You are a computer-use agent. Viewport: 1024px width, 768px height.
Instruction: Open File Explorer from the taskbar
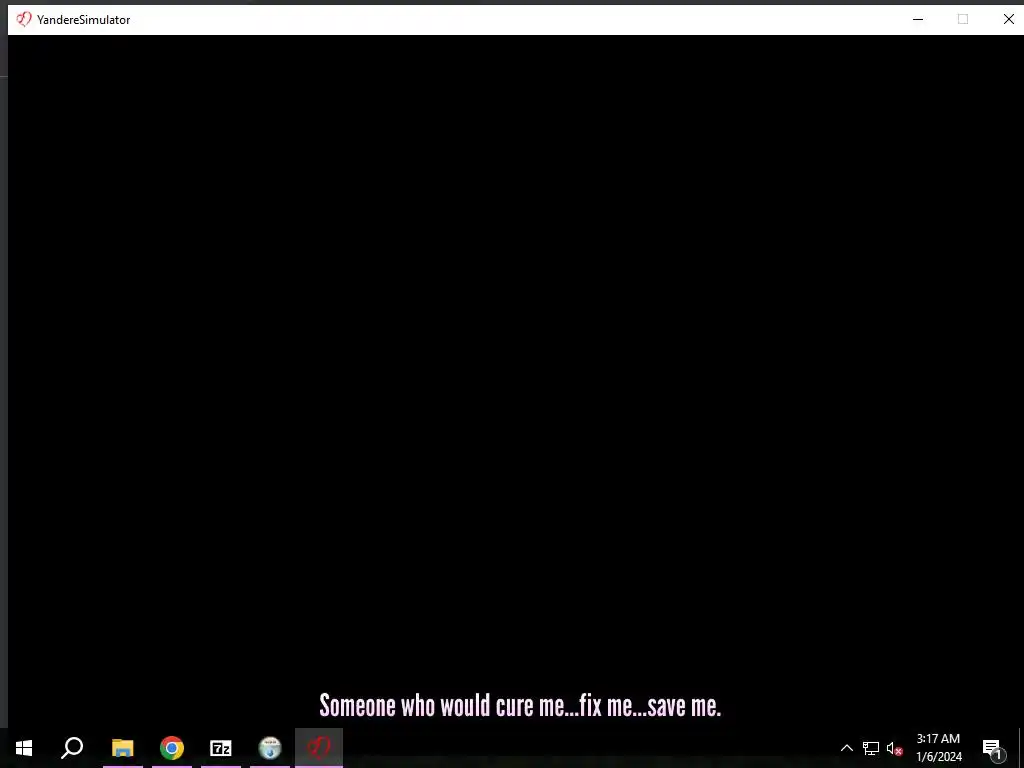point(122,748)
